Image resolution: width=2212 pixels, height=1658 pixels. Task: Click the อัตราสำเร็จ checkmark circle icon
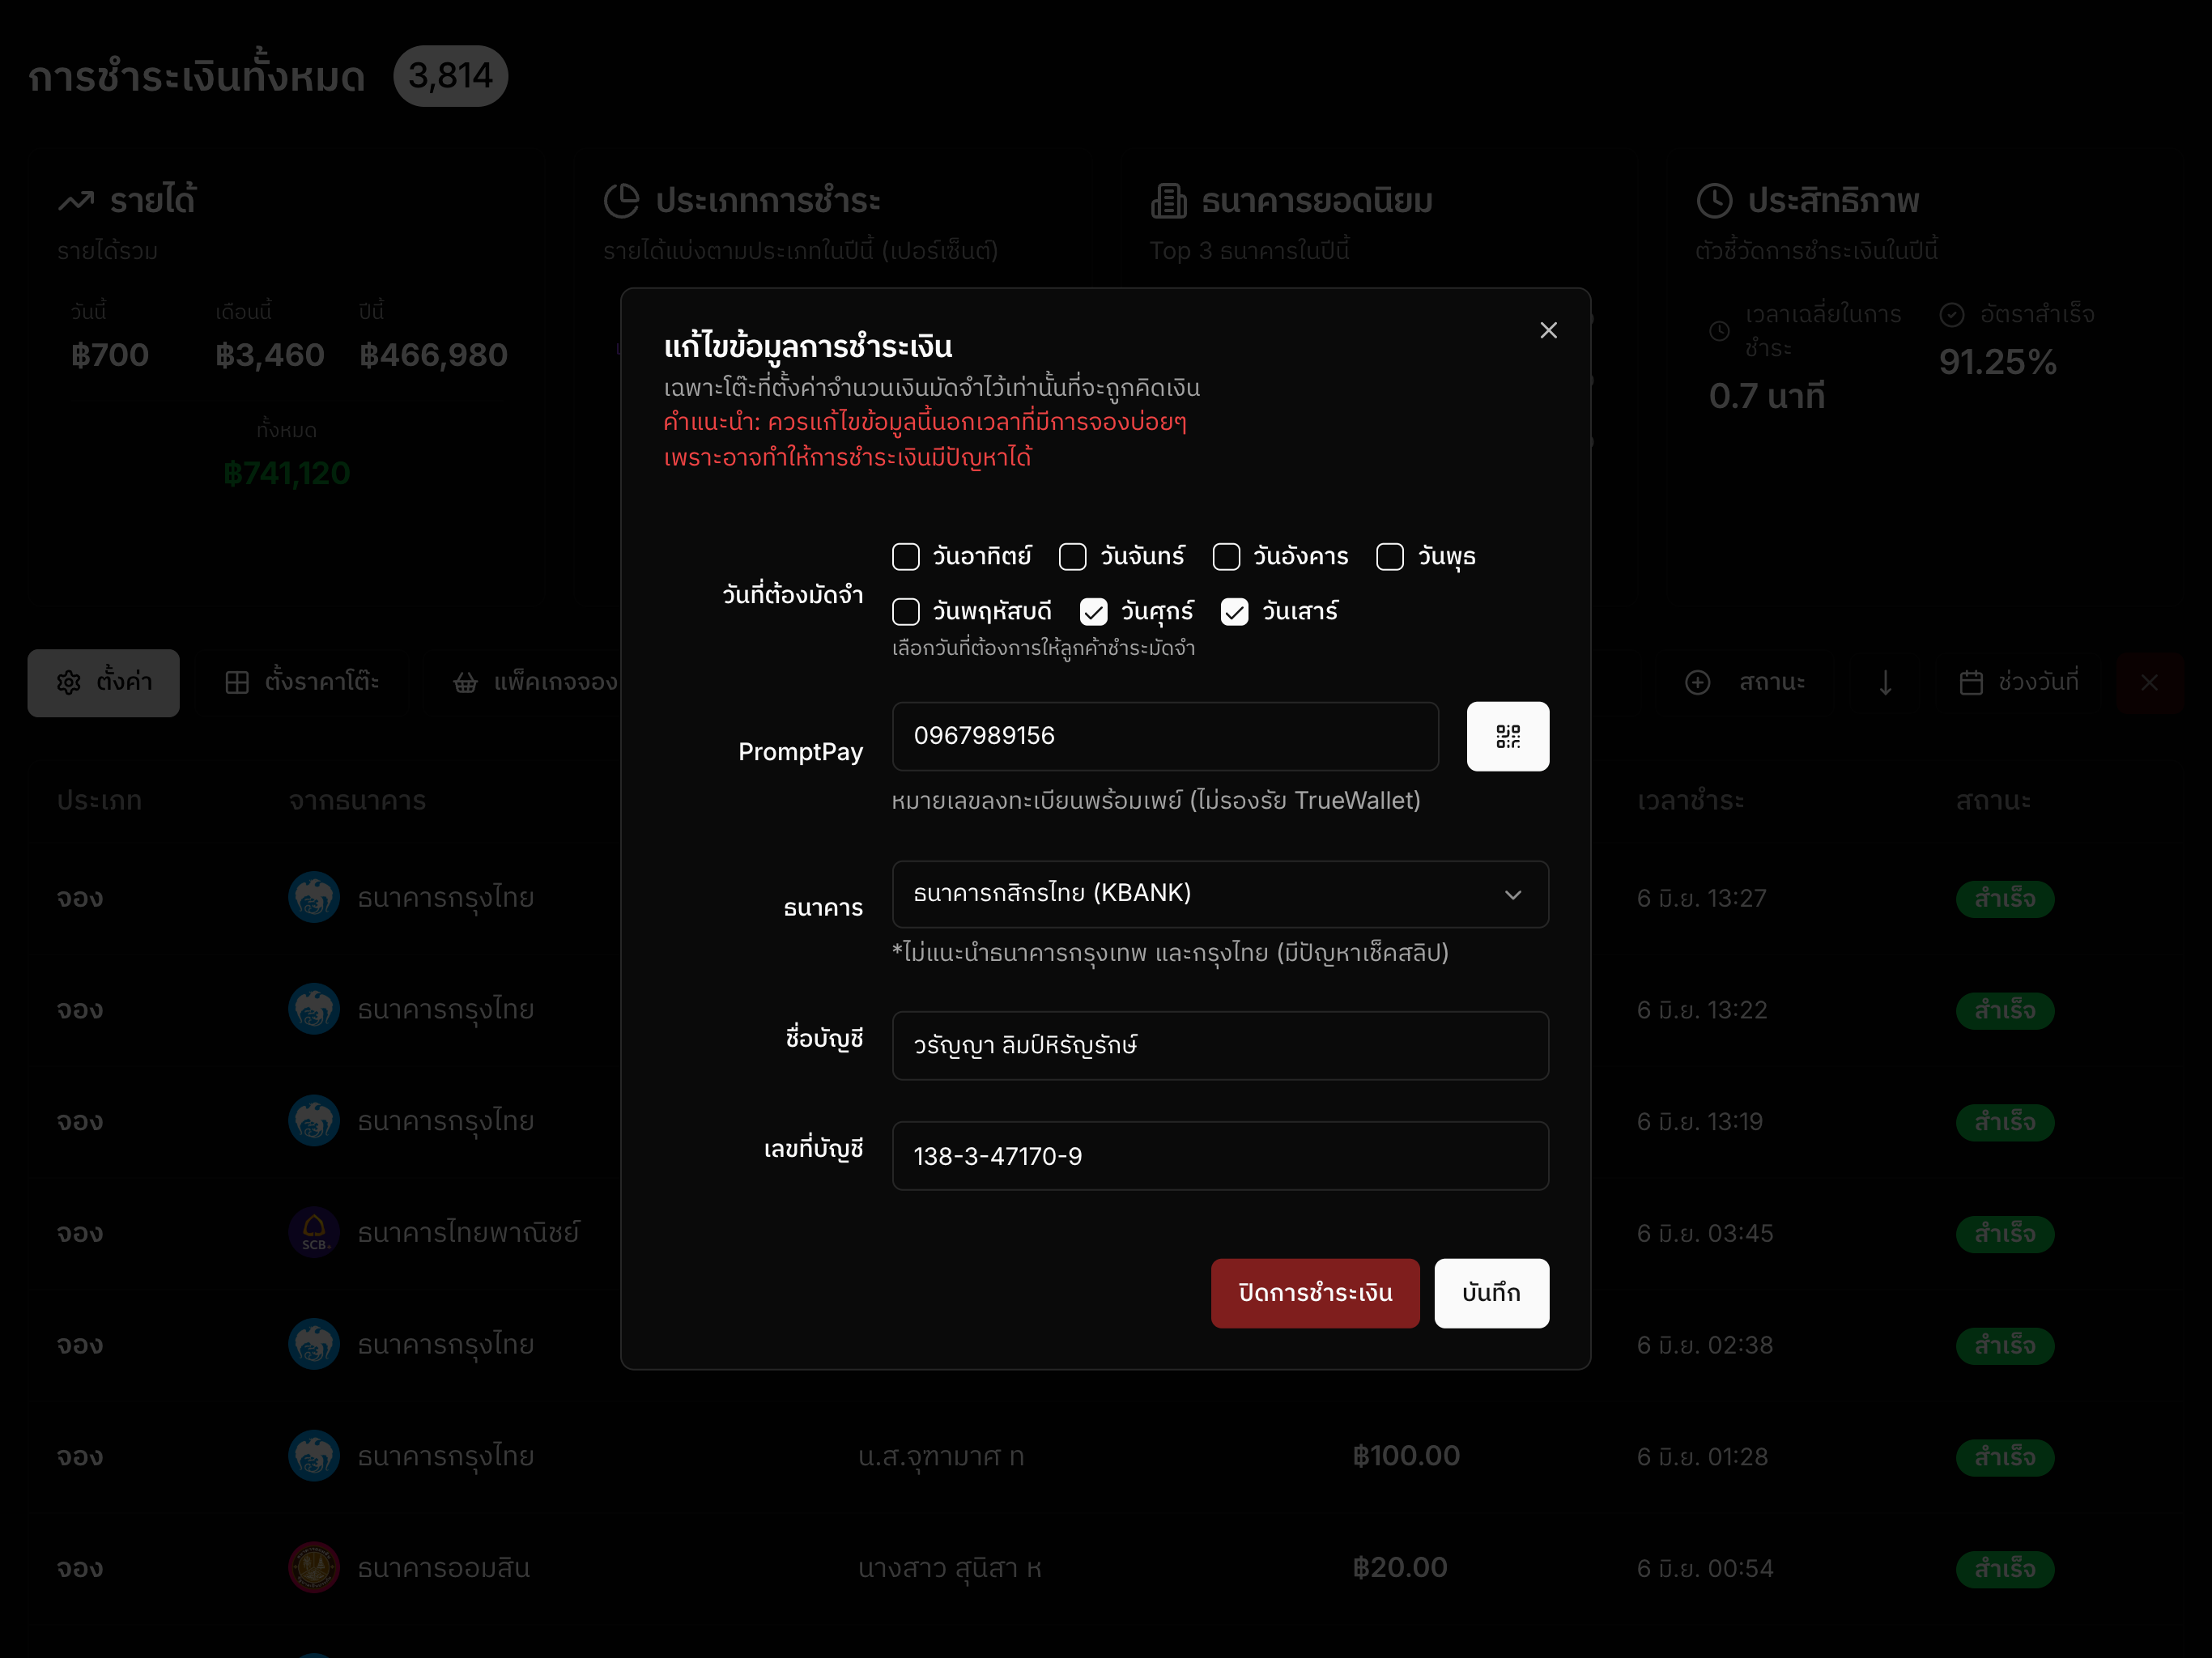tap(1952, 315)
